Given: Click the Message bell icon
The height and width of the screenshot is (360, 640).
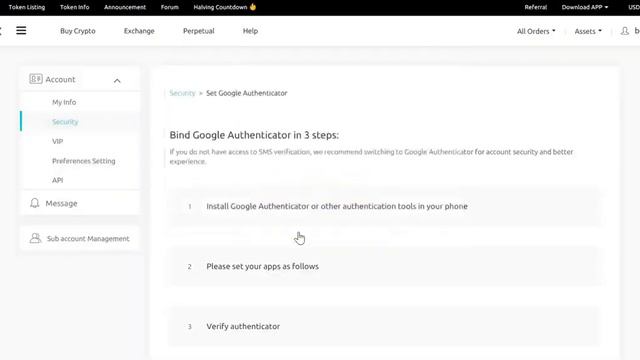Looking at the screenshot, I should pos(35,203).
